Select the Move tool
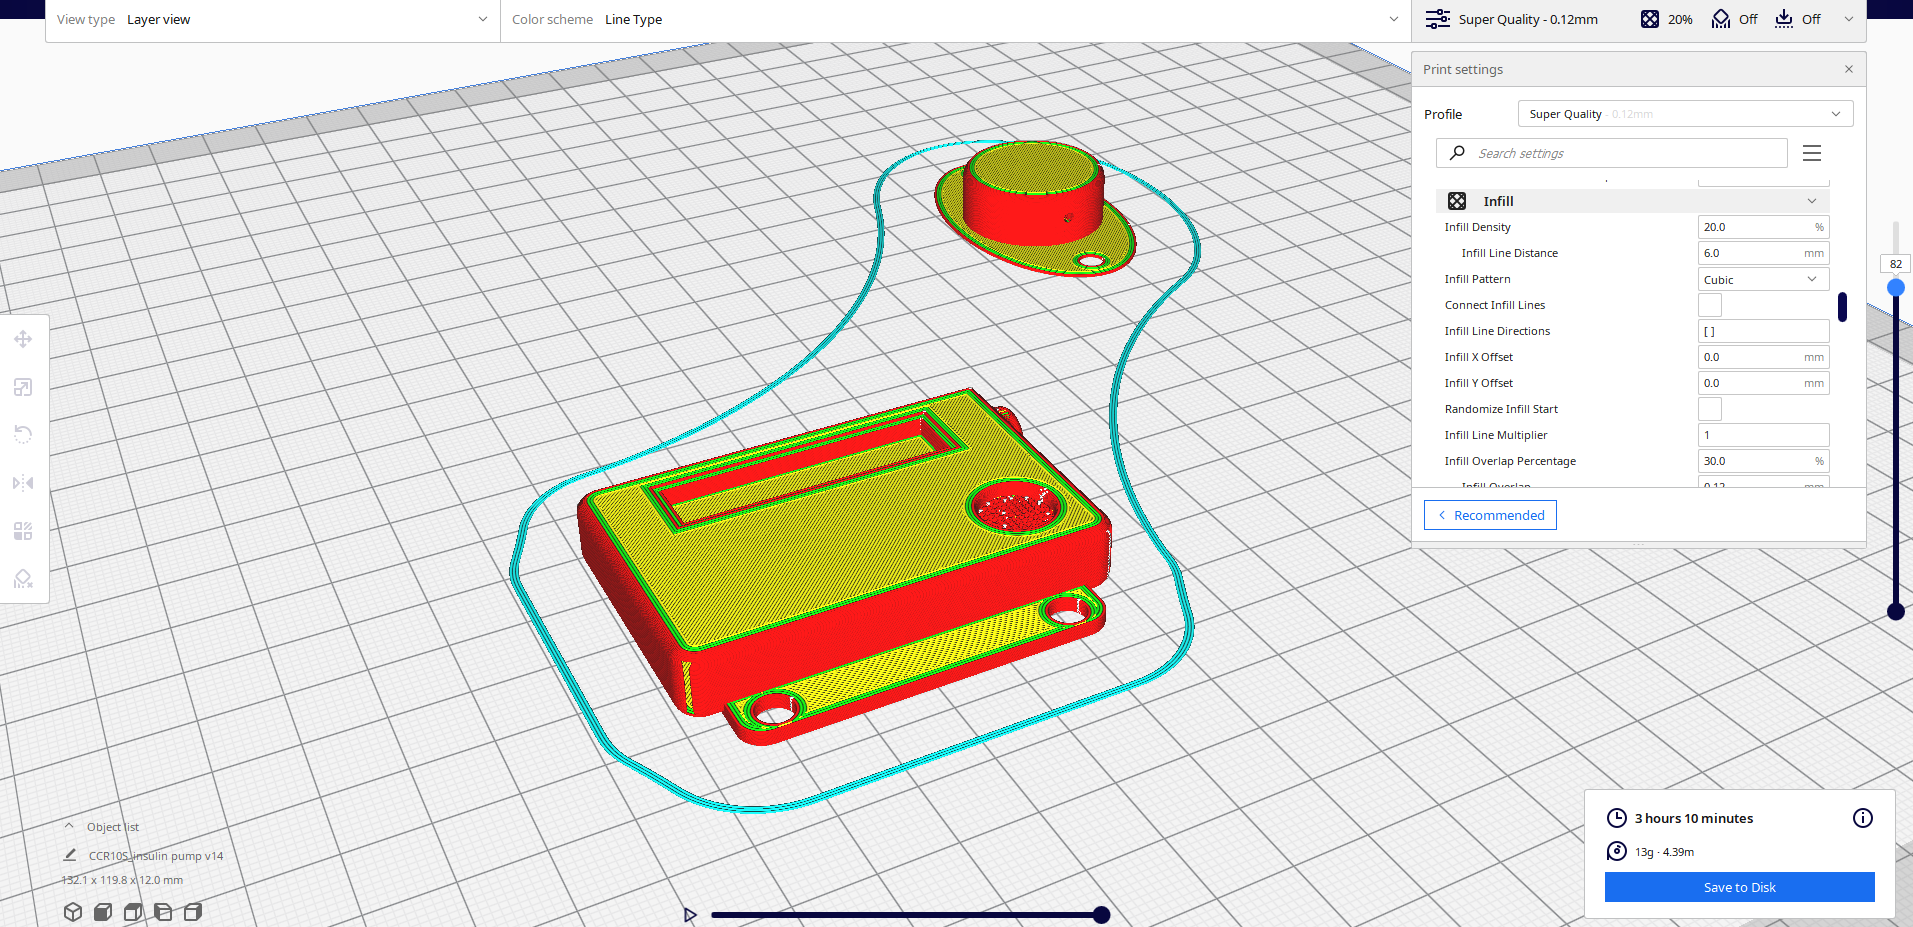This screenshot has height=927, width=1913. pyautogui.click(x=23, y=339)
